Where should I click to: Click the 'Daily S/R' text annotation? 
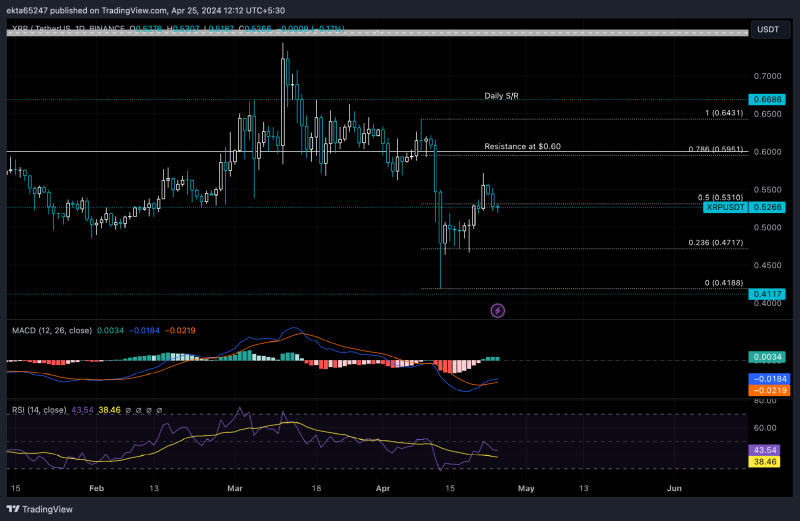tap(501, 96)
